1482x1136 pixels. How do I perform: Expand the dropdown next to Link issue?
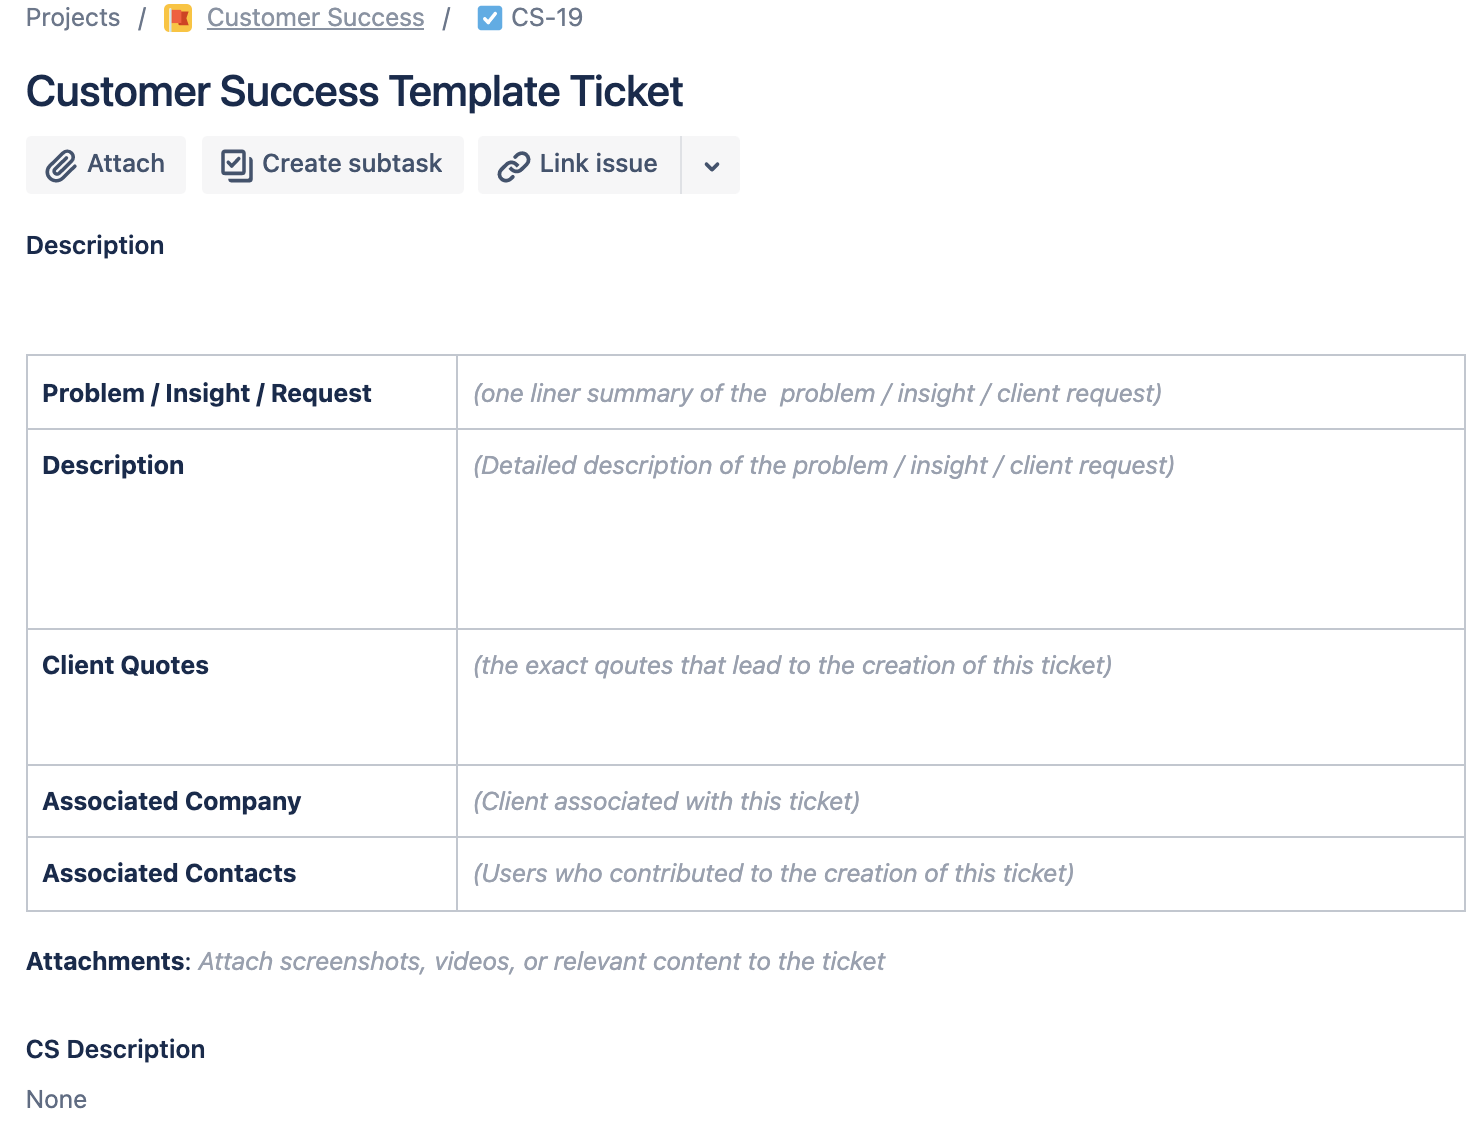711,165
